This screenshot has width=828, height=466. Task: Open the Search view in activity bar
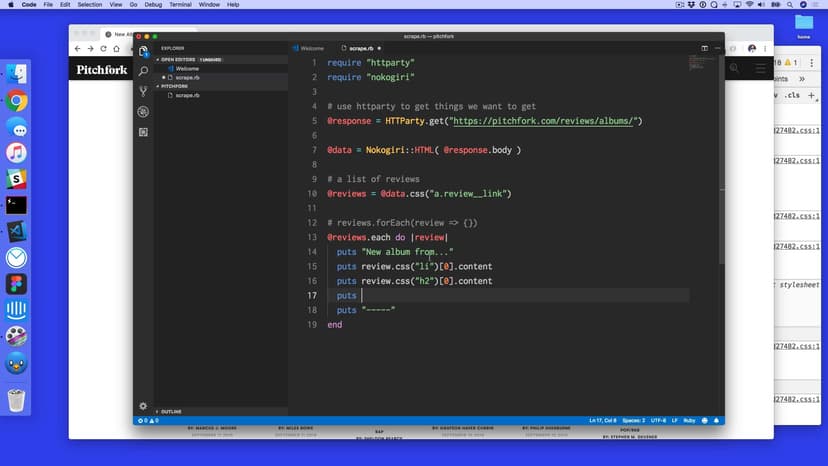point(143,72)
